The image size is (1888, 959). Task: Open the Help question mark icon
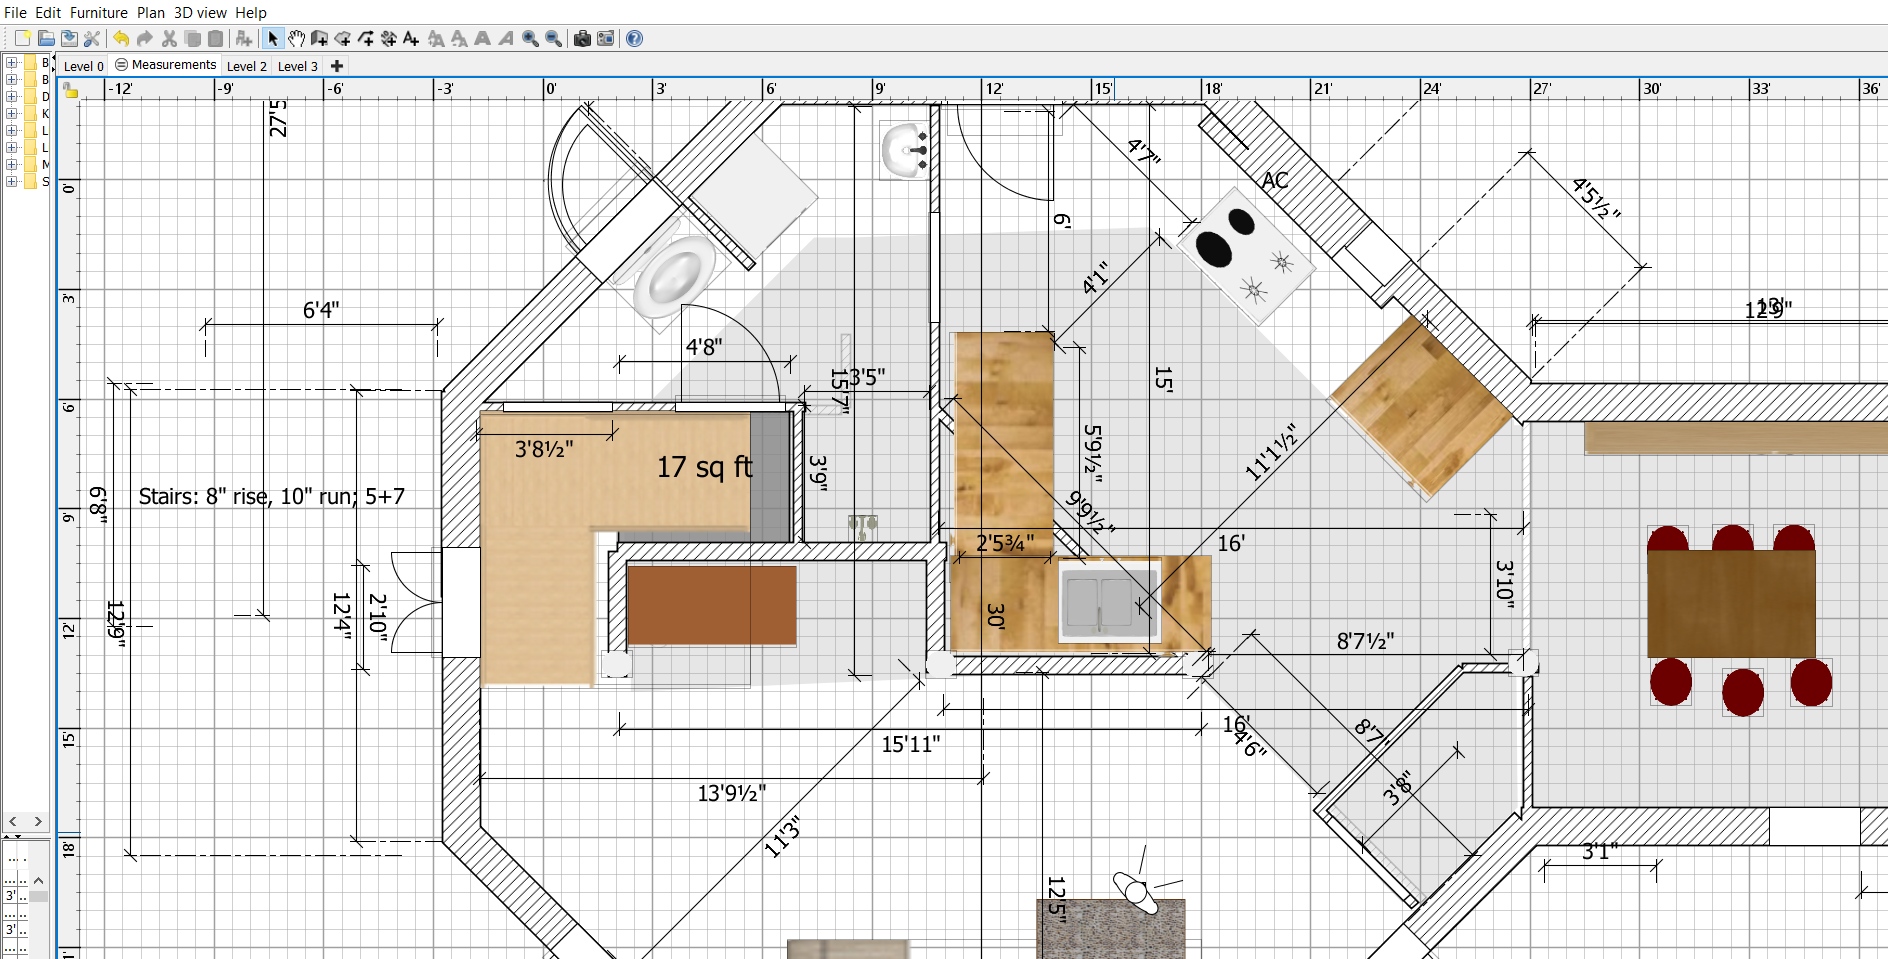pyautogui.click(x=634, y=38)
